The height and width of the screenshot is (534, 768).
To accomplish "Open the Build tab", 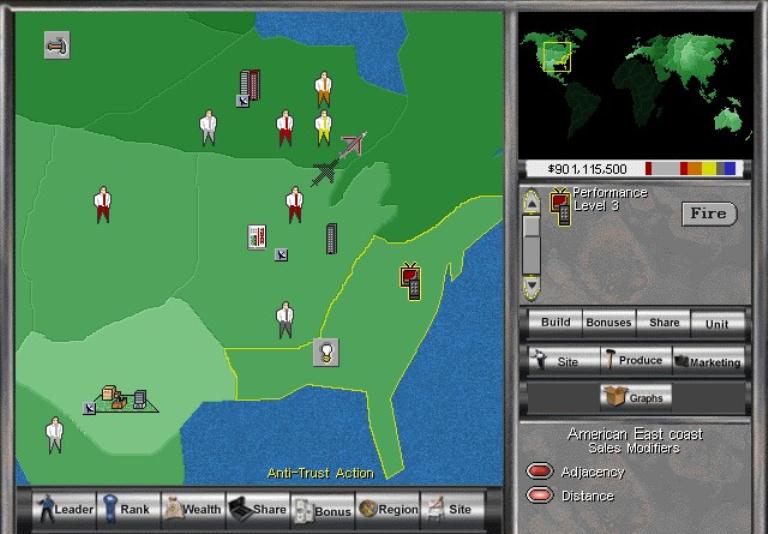I will (x=555, y=322).
